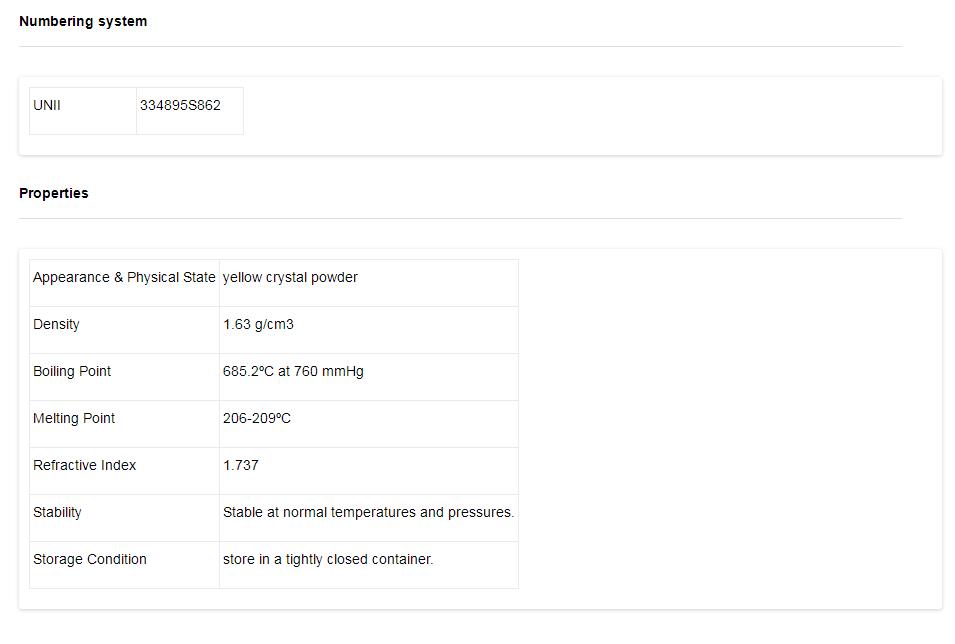Click the UNII value 334895S862
Viewport: 955px width, 644px height.
point(180,105)
